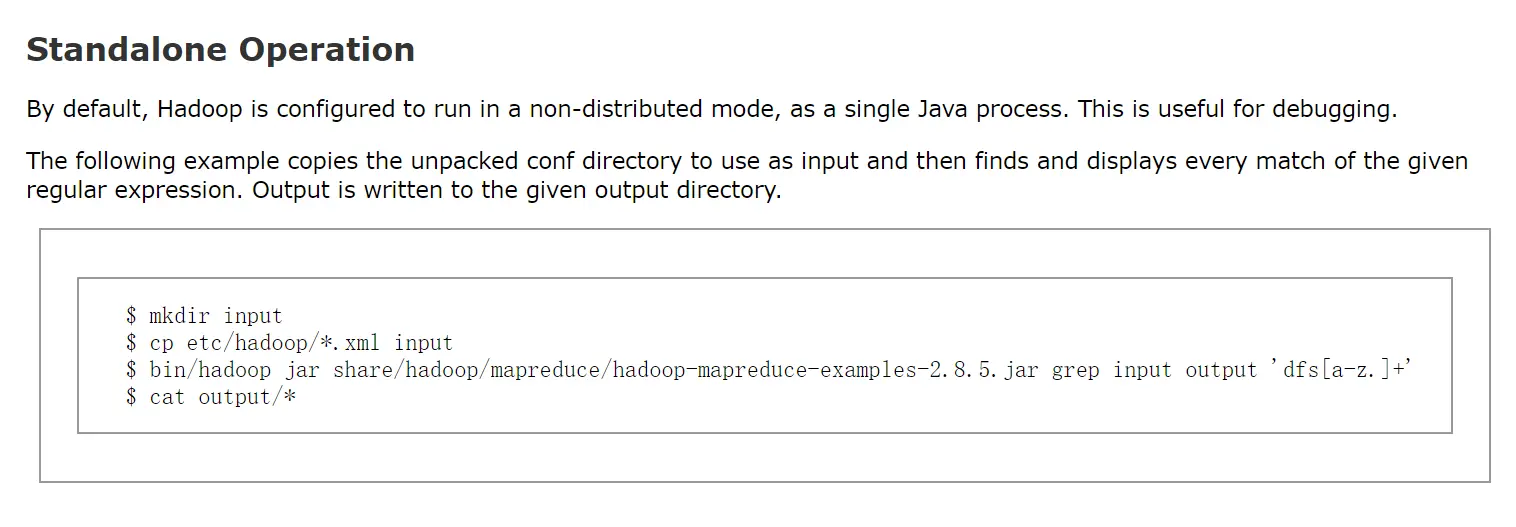Screen dimensions: 1516x527
Task: Click the "$ cat output/*" command line
Action: point(212,397)
